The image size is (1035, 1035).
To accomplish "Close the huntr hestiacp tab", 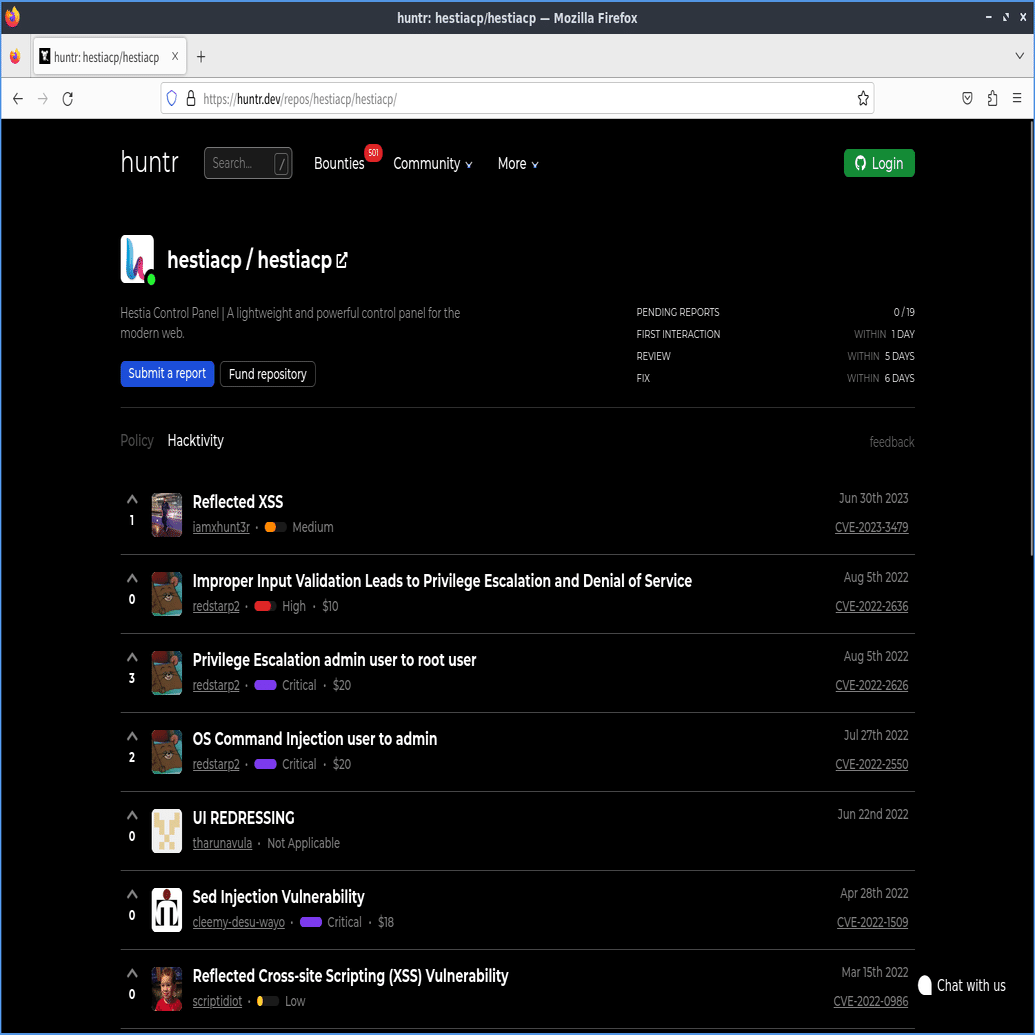I will 175,57.
